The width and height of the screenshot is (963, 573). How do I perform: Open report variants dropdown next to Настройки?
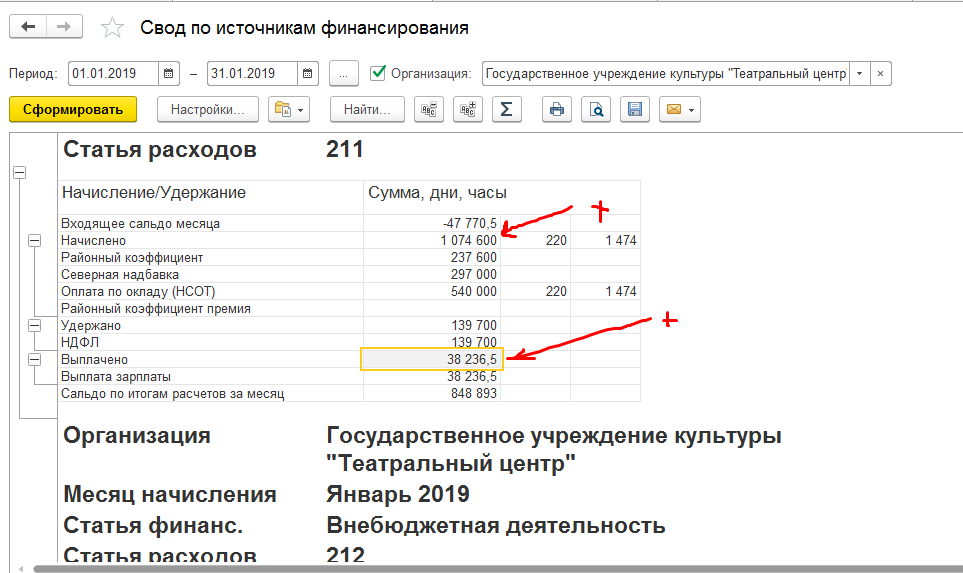290,110
